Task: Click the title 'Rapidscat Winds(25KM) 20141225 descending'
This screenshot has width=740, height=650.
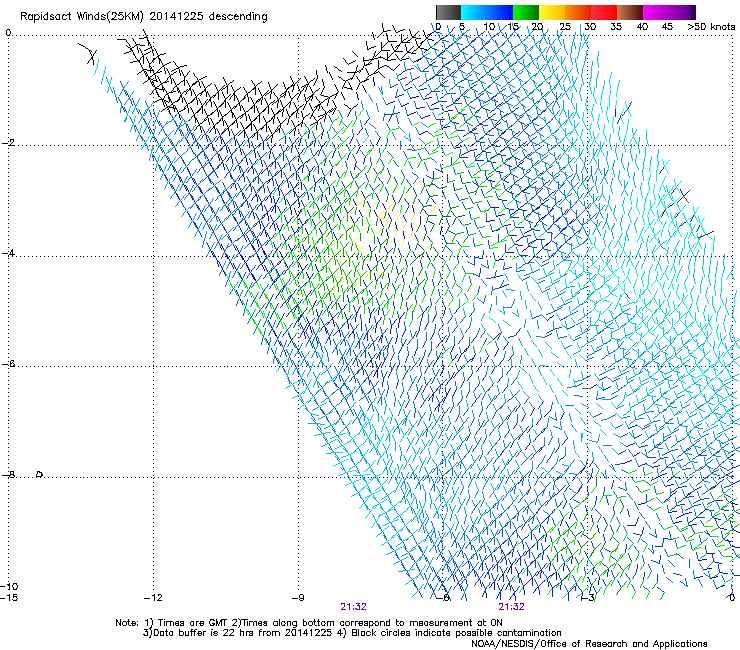Action: coord(143,17)
